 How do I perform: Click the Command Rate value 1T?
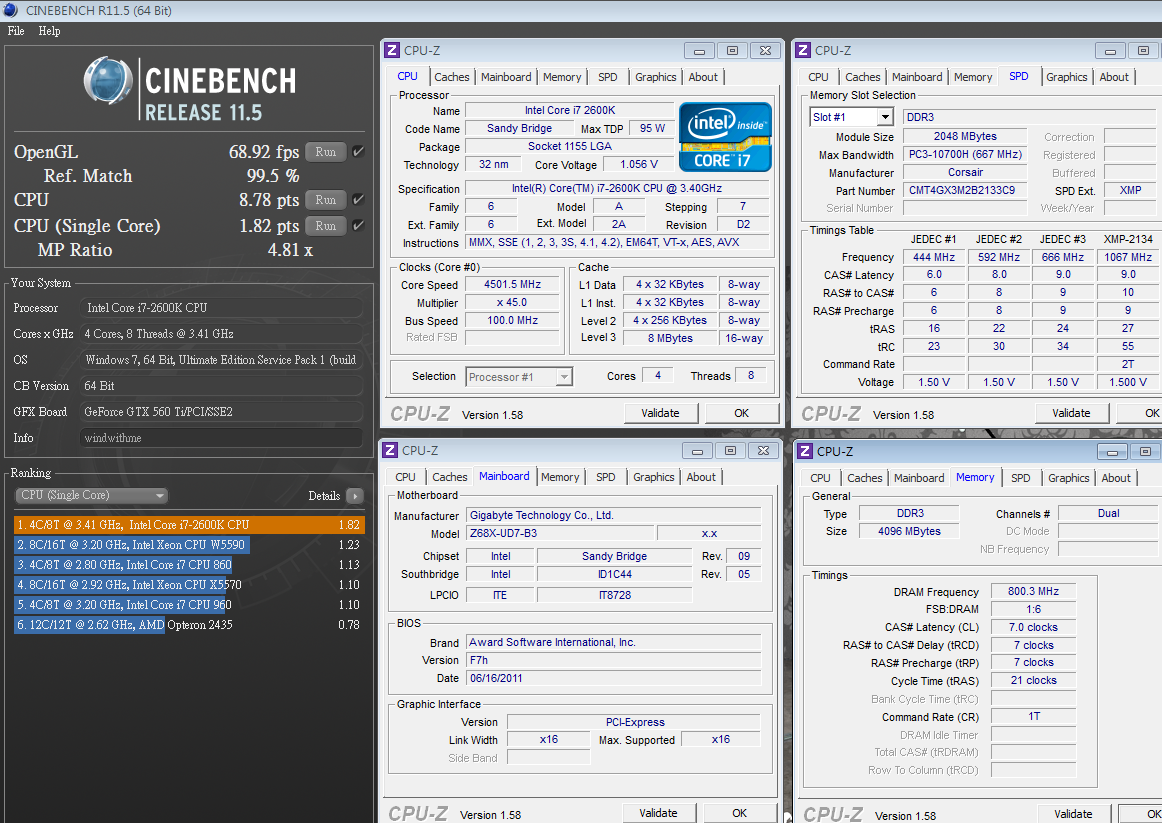pos(1034,716)
